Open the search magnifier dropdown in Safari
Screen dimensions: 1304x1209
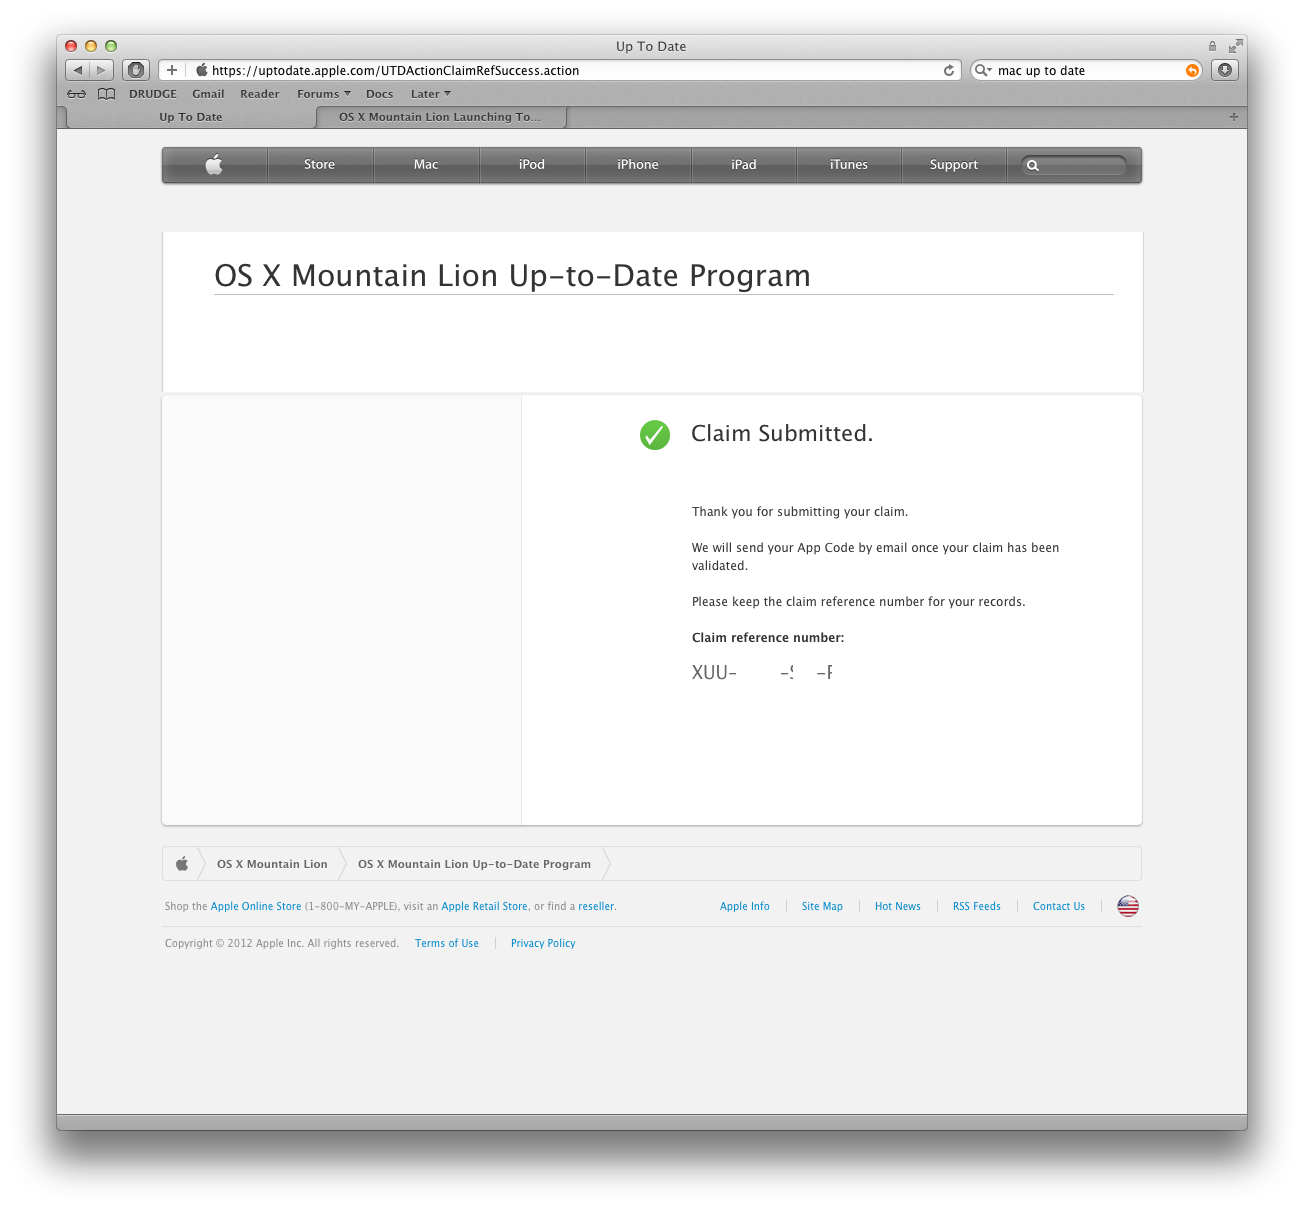pyautogui.click(x=983, y=70)
